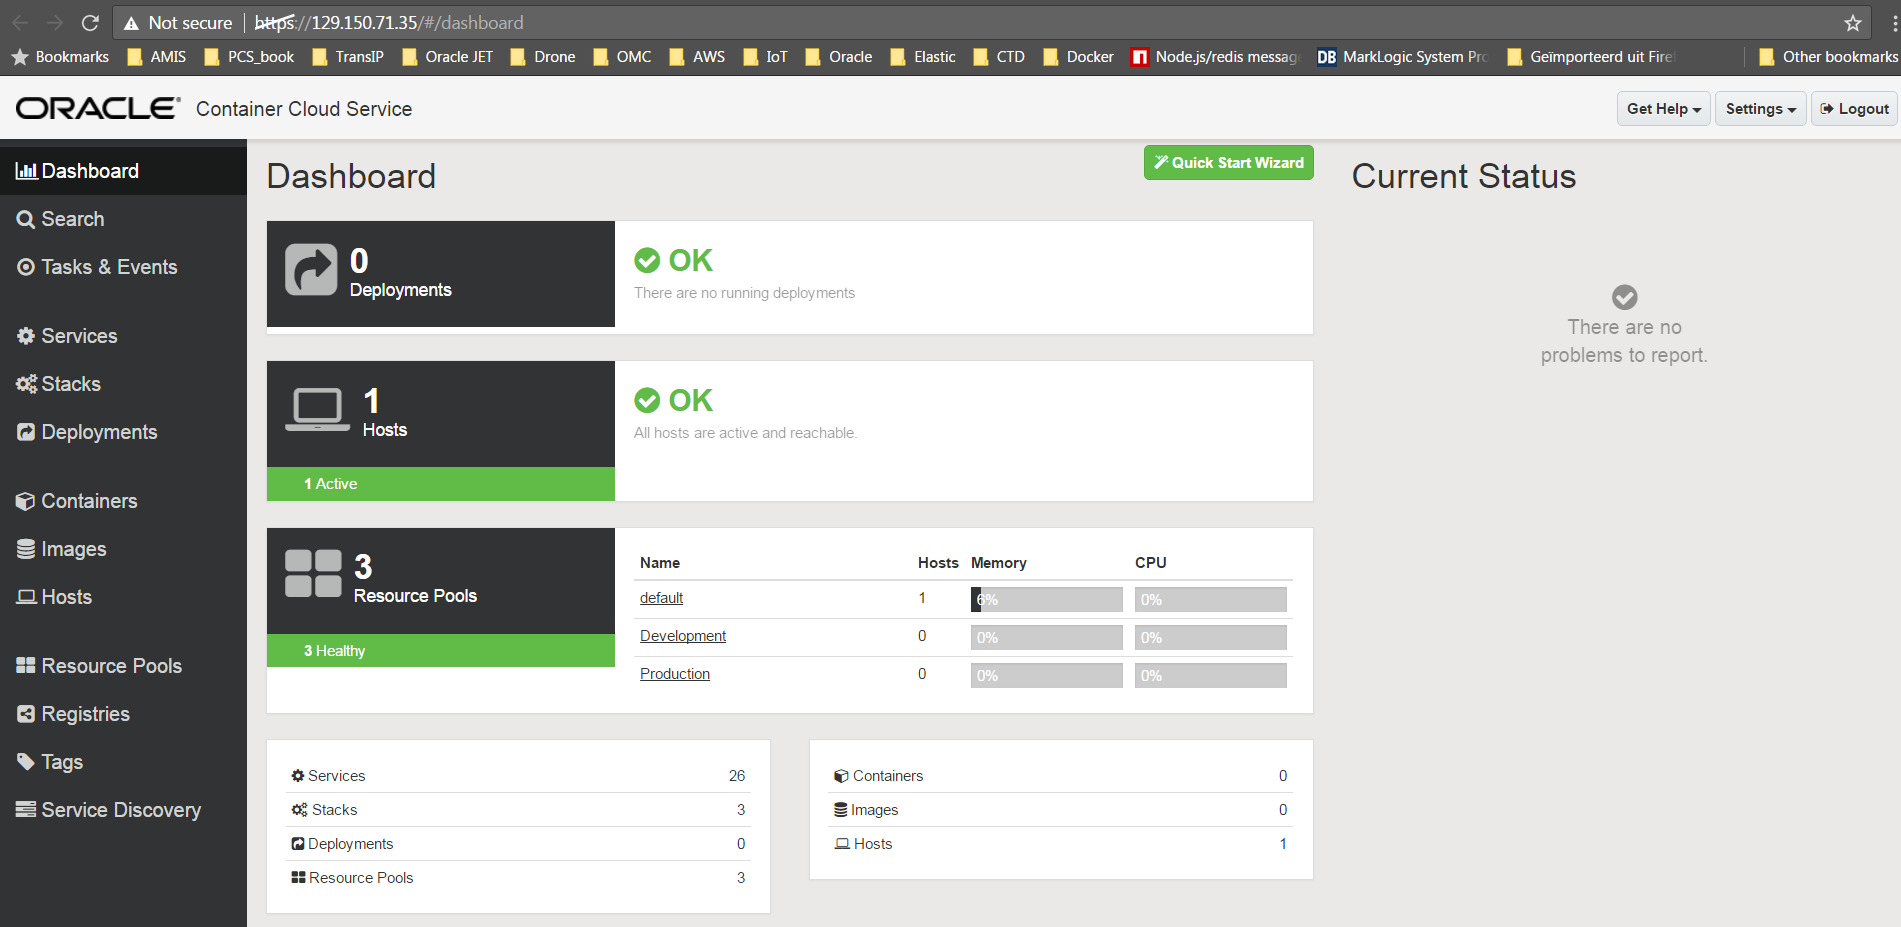Click the browser reload icon

click(90, 22)
